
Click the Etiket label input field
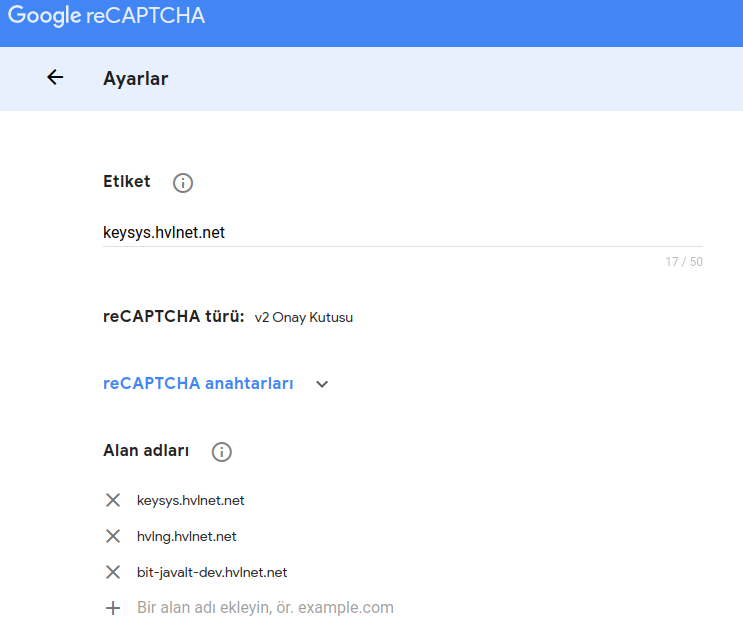coord(403,233)
